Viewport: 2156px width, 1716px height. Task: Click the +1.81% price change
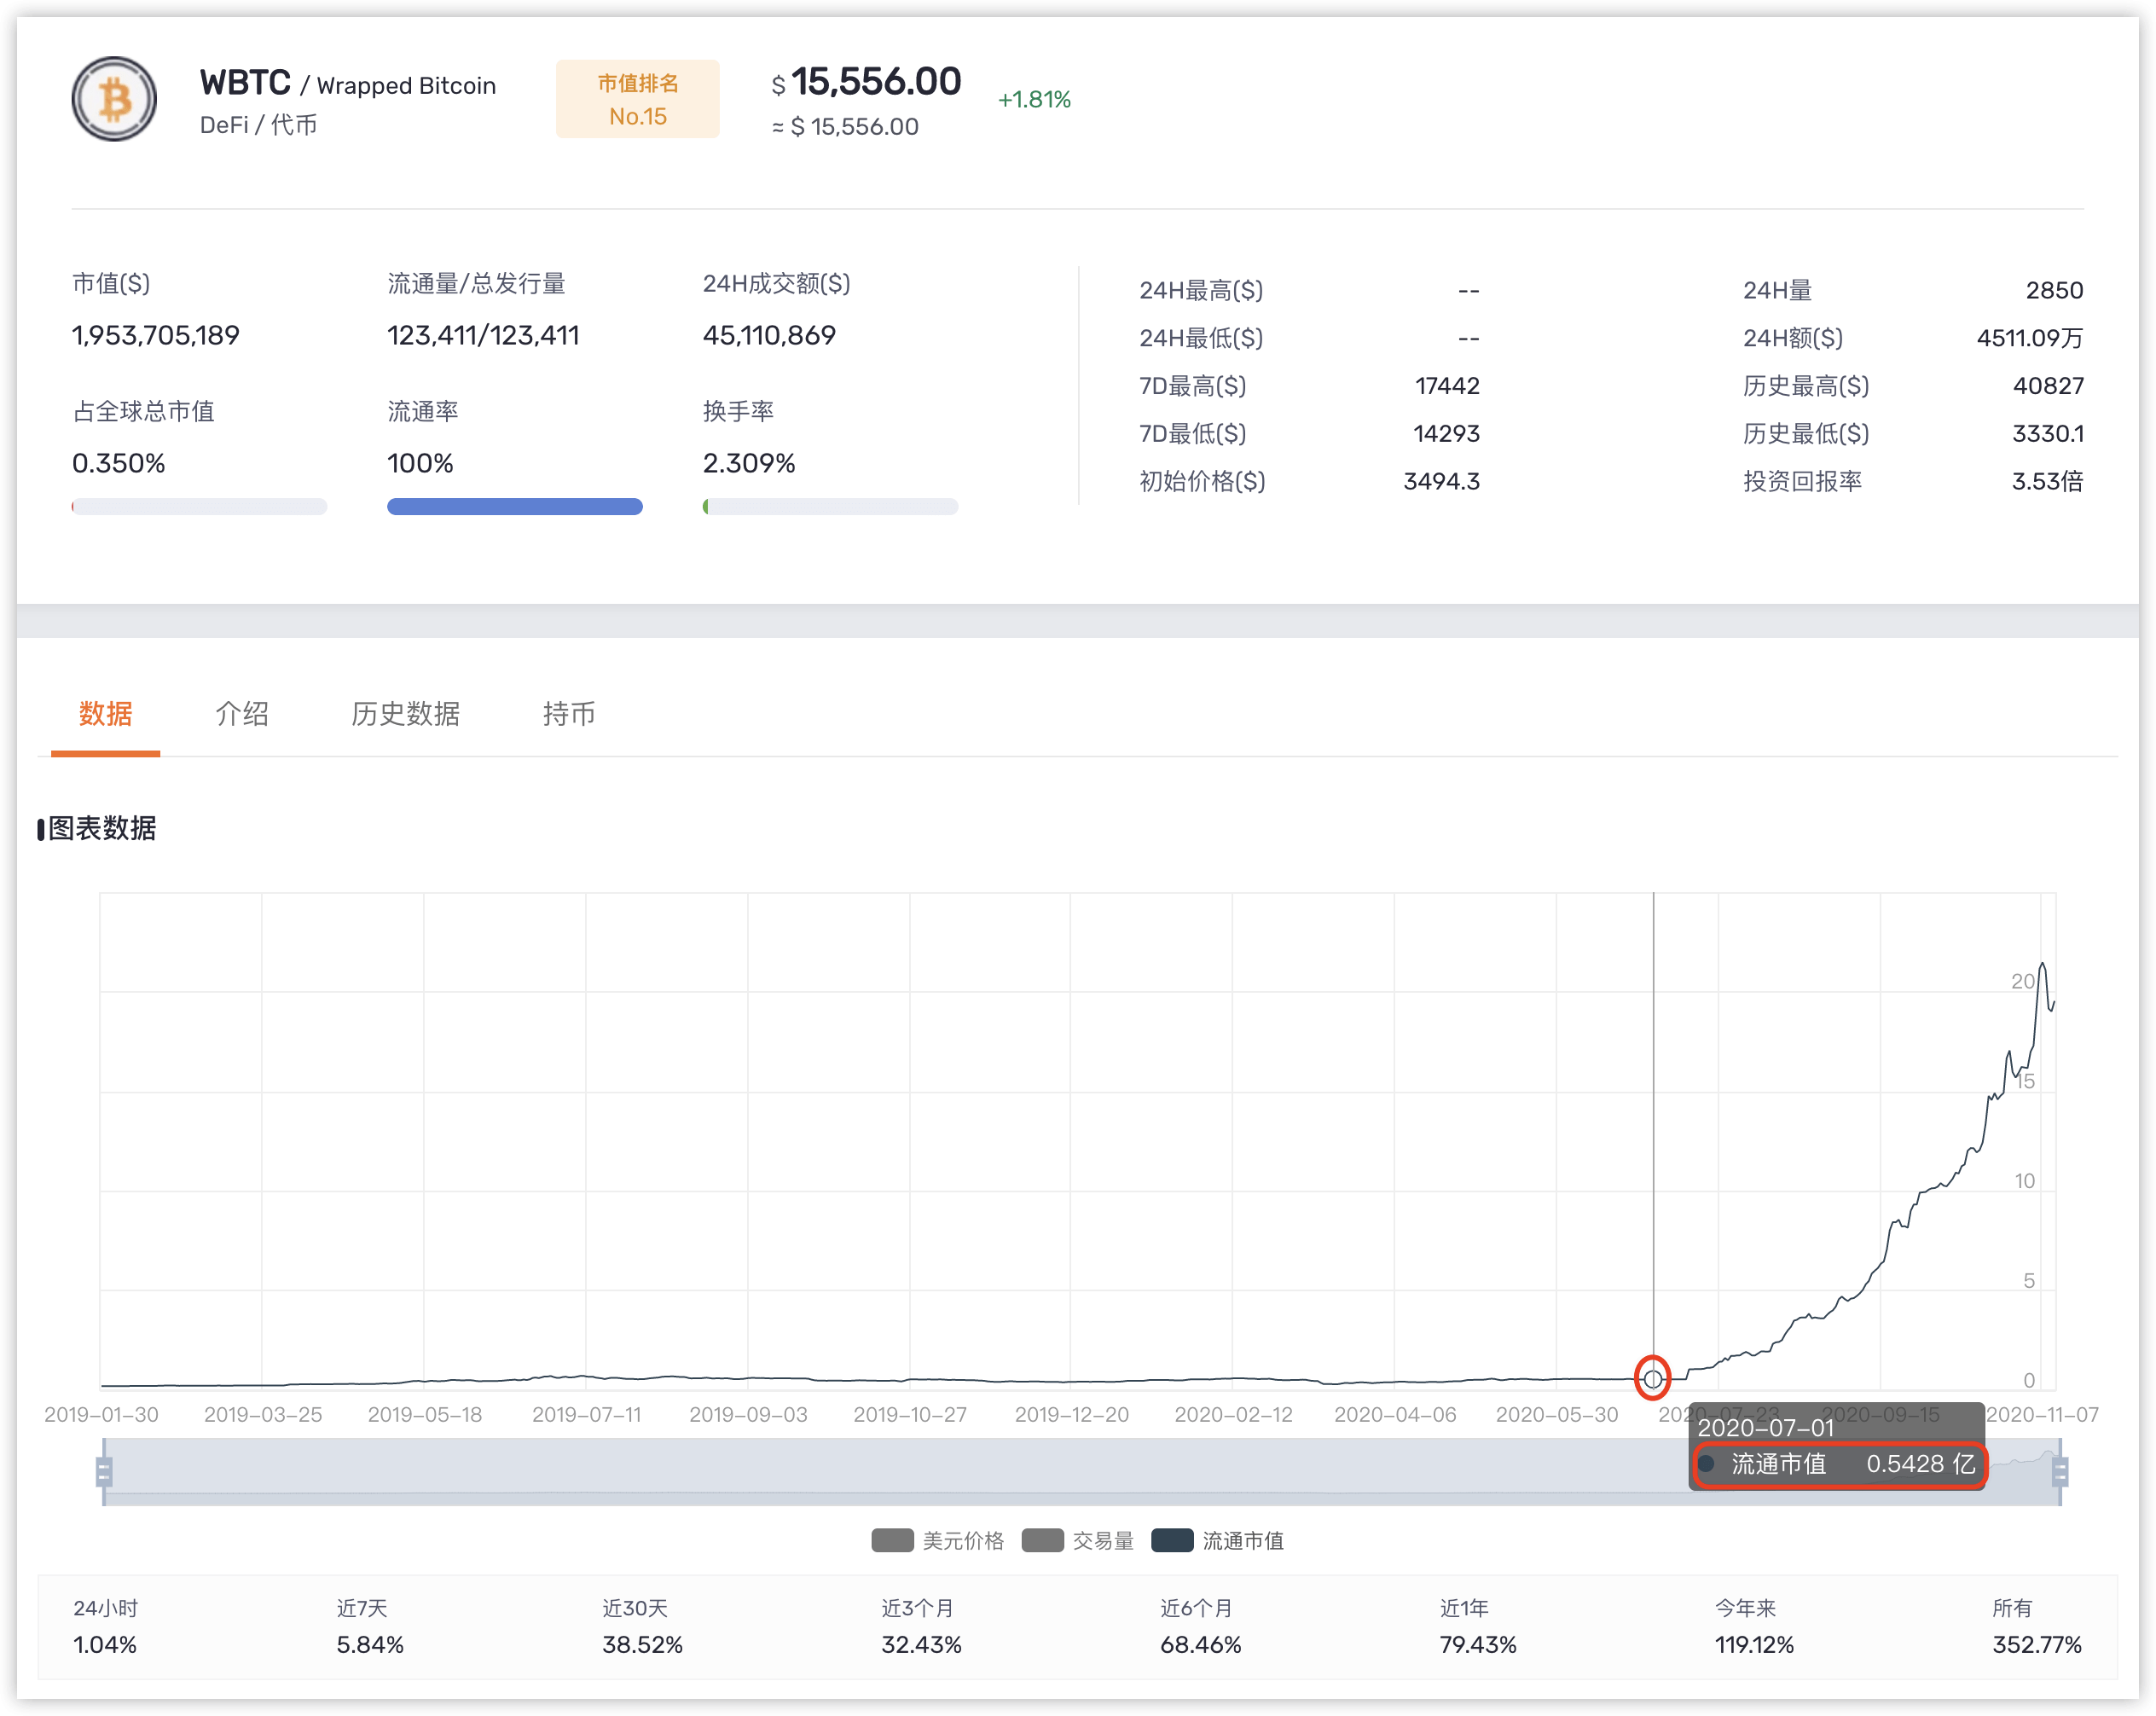1034,99
